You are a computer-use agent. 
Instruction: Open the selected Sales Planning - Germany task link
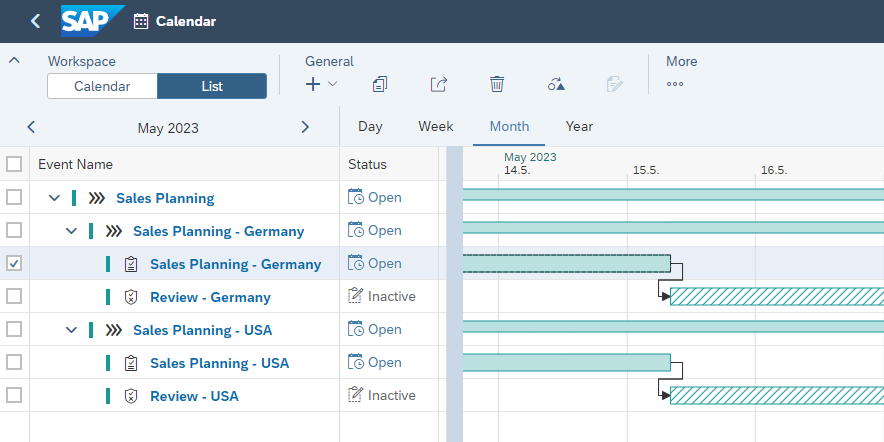(236, 264)
